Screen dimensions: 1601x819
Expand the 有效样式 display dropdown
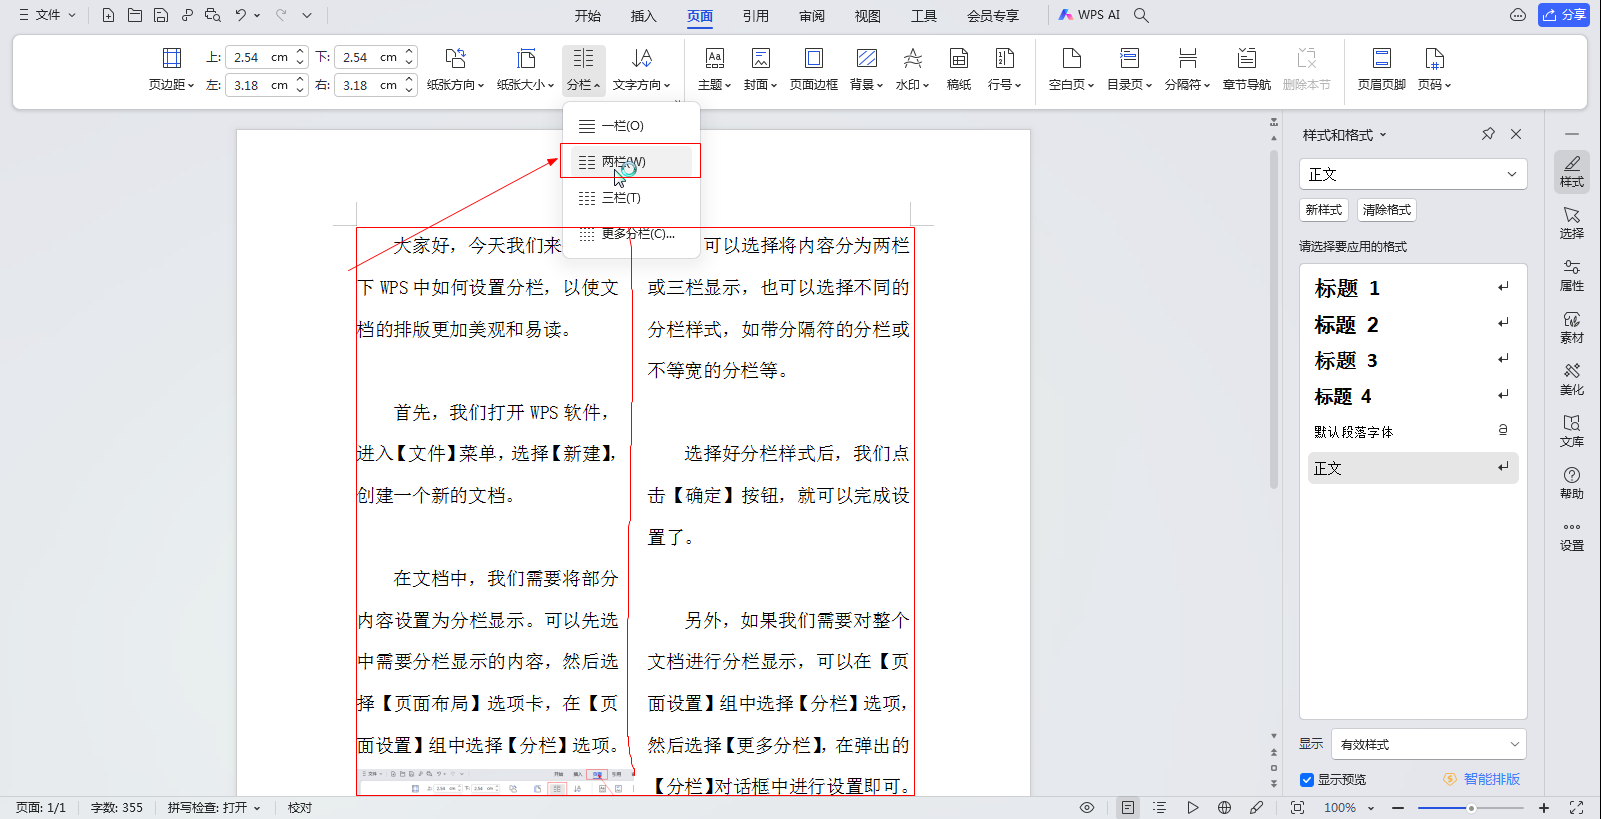[1514, 744]
